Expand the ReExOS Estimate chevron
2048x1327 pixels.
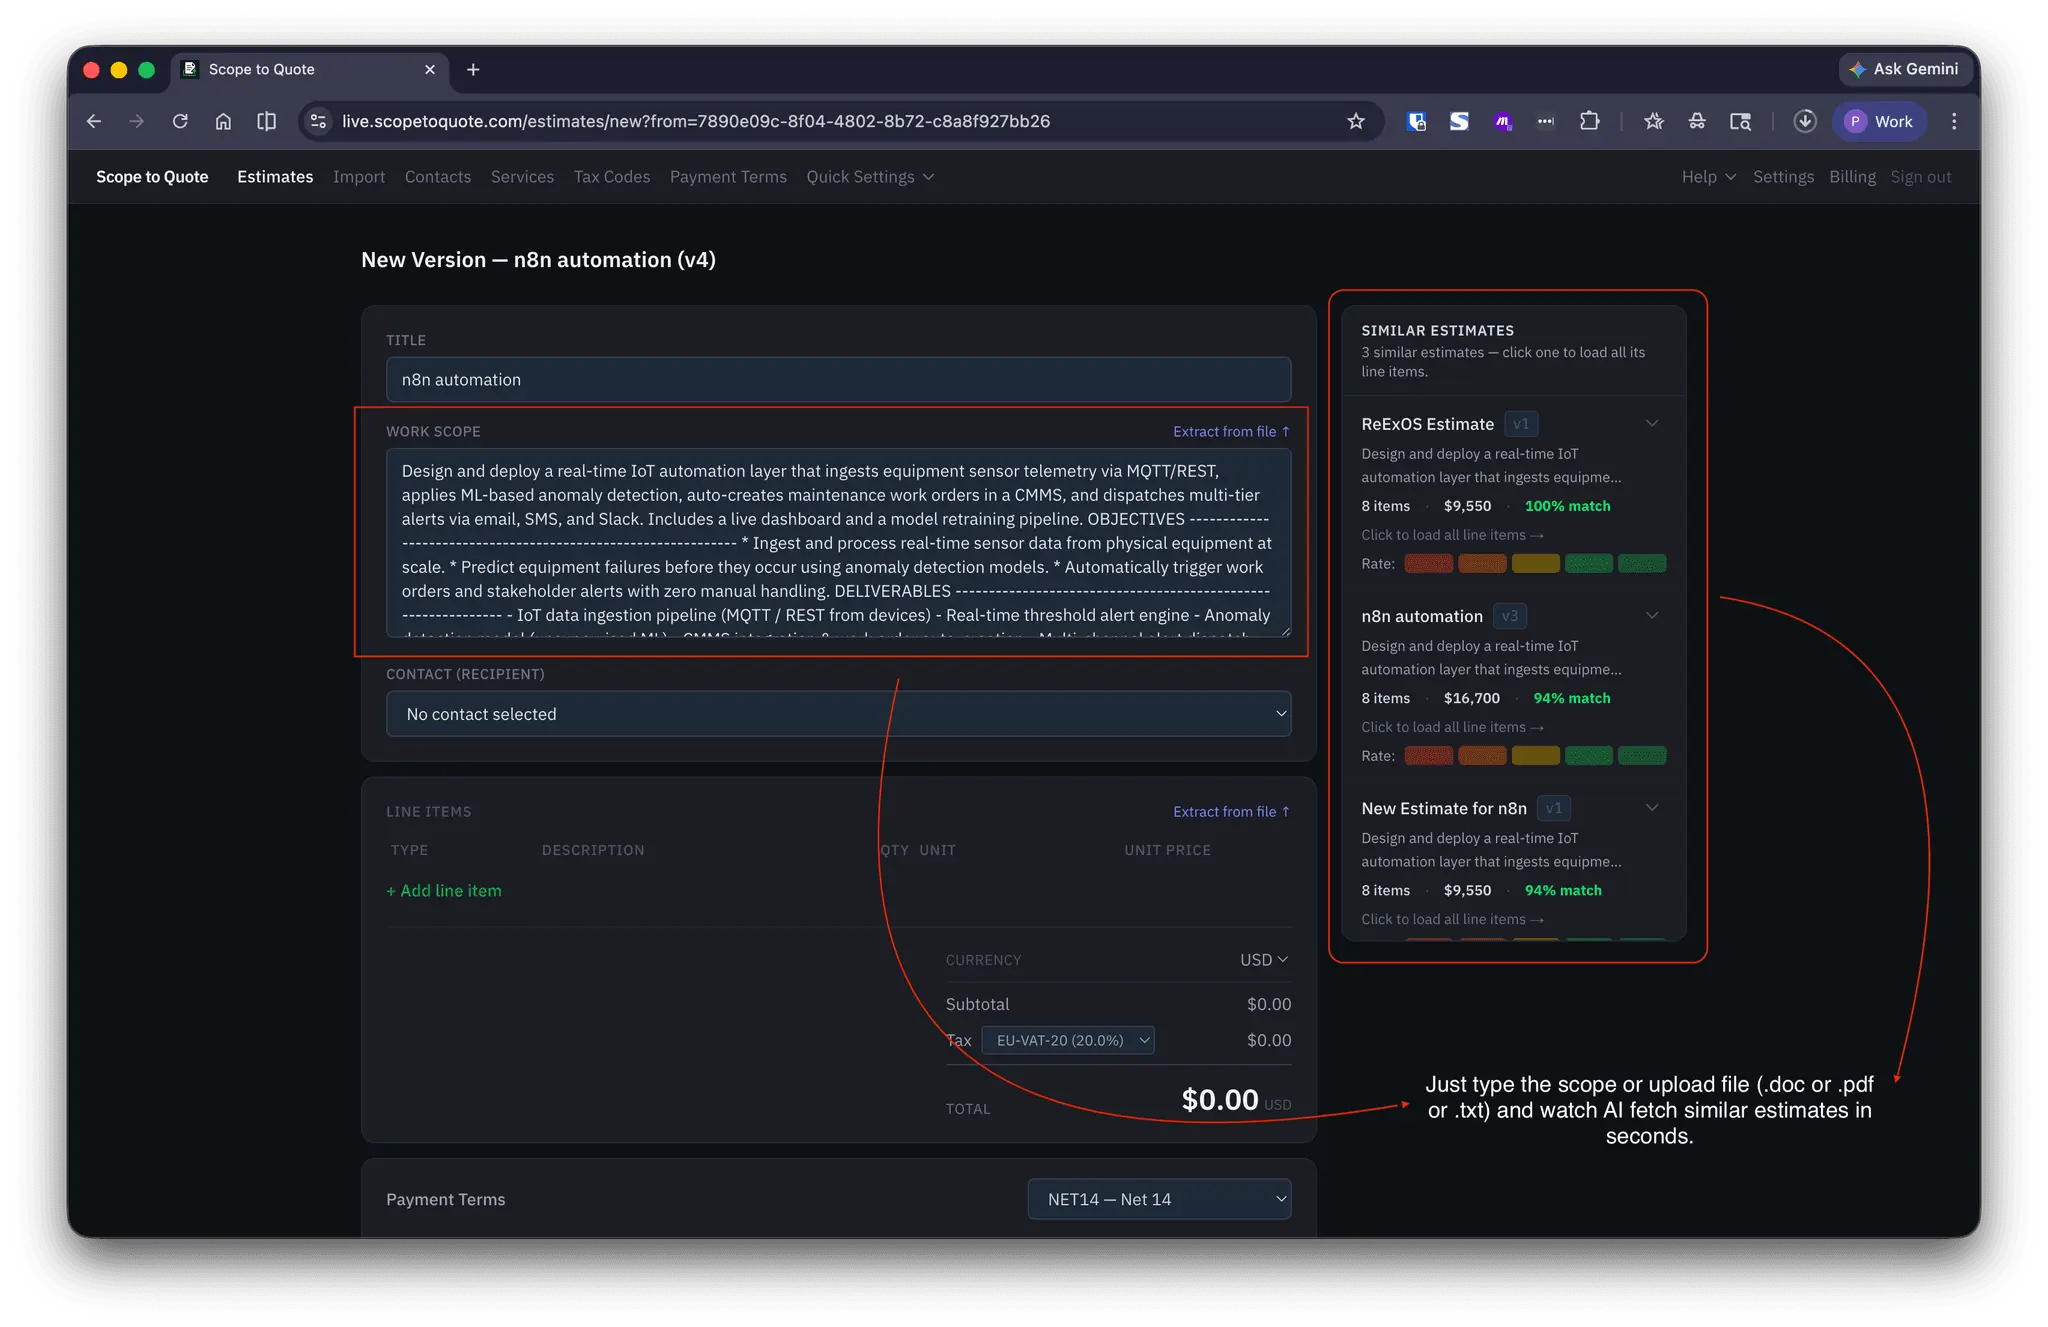click(x=1652, y=423)
